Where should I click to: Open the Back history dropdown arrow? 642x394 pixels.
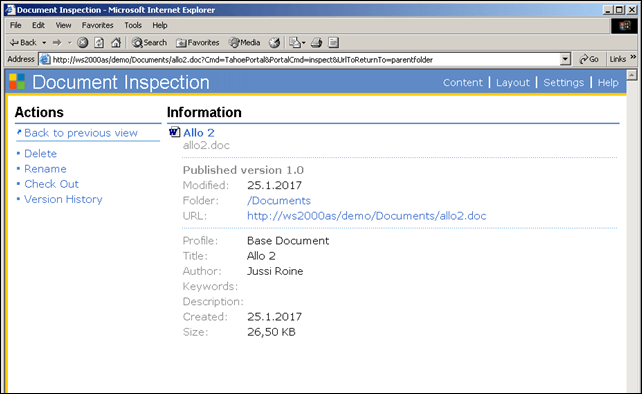click(44, 43)
